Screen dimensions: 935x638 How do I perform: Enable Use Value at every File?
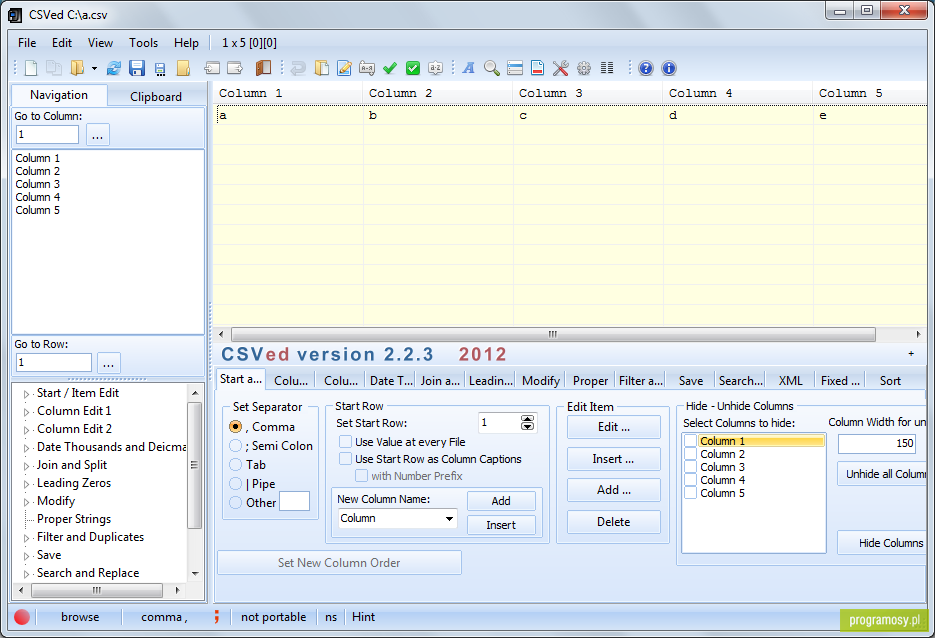345,442
